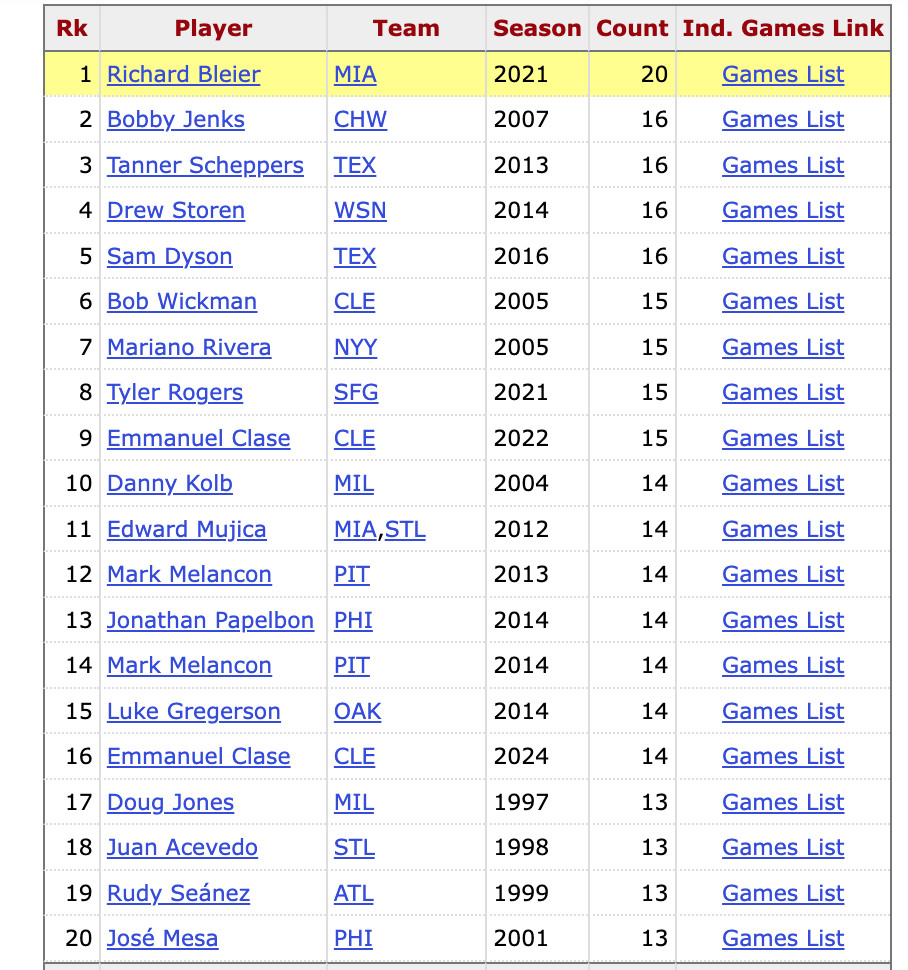Viewport: 908px width, 970px height.
Task: Open Games List for José Mesa
Action: click(783, 939)
